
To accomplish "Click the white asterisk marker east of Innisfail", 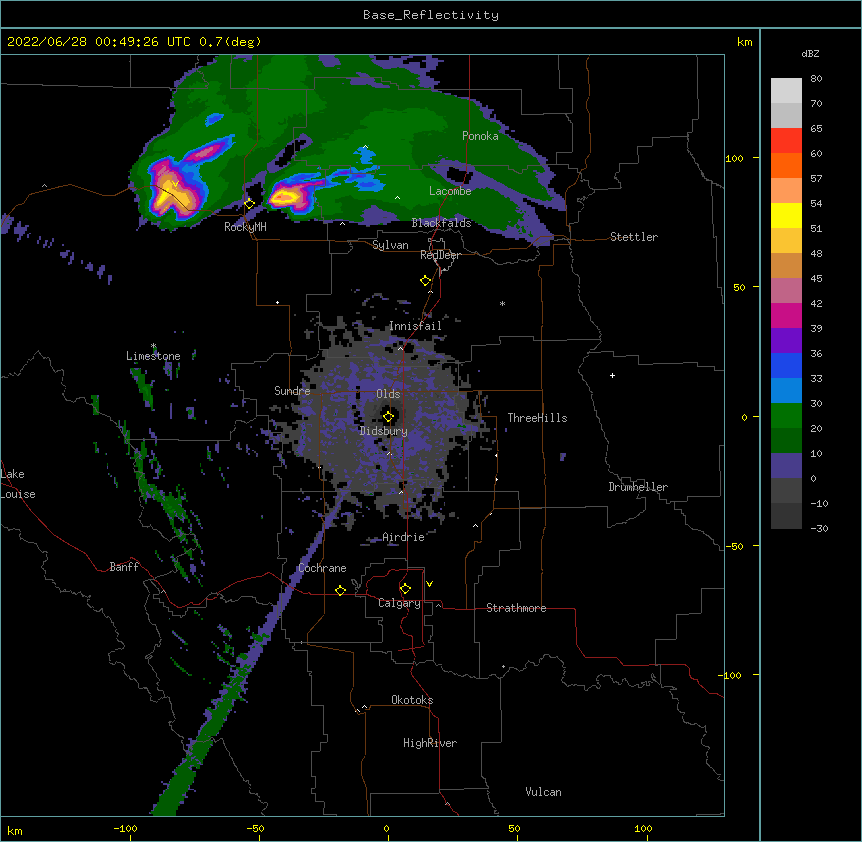I will [502, 303].
